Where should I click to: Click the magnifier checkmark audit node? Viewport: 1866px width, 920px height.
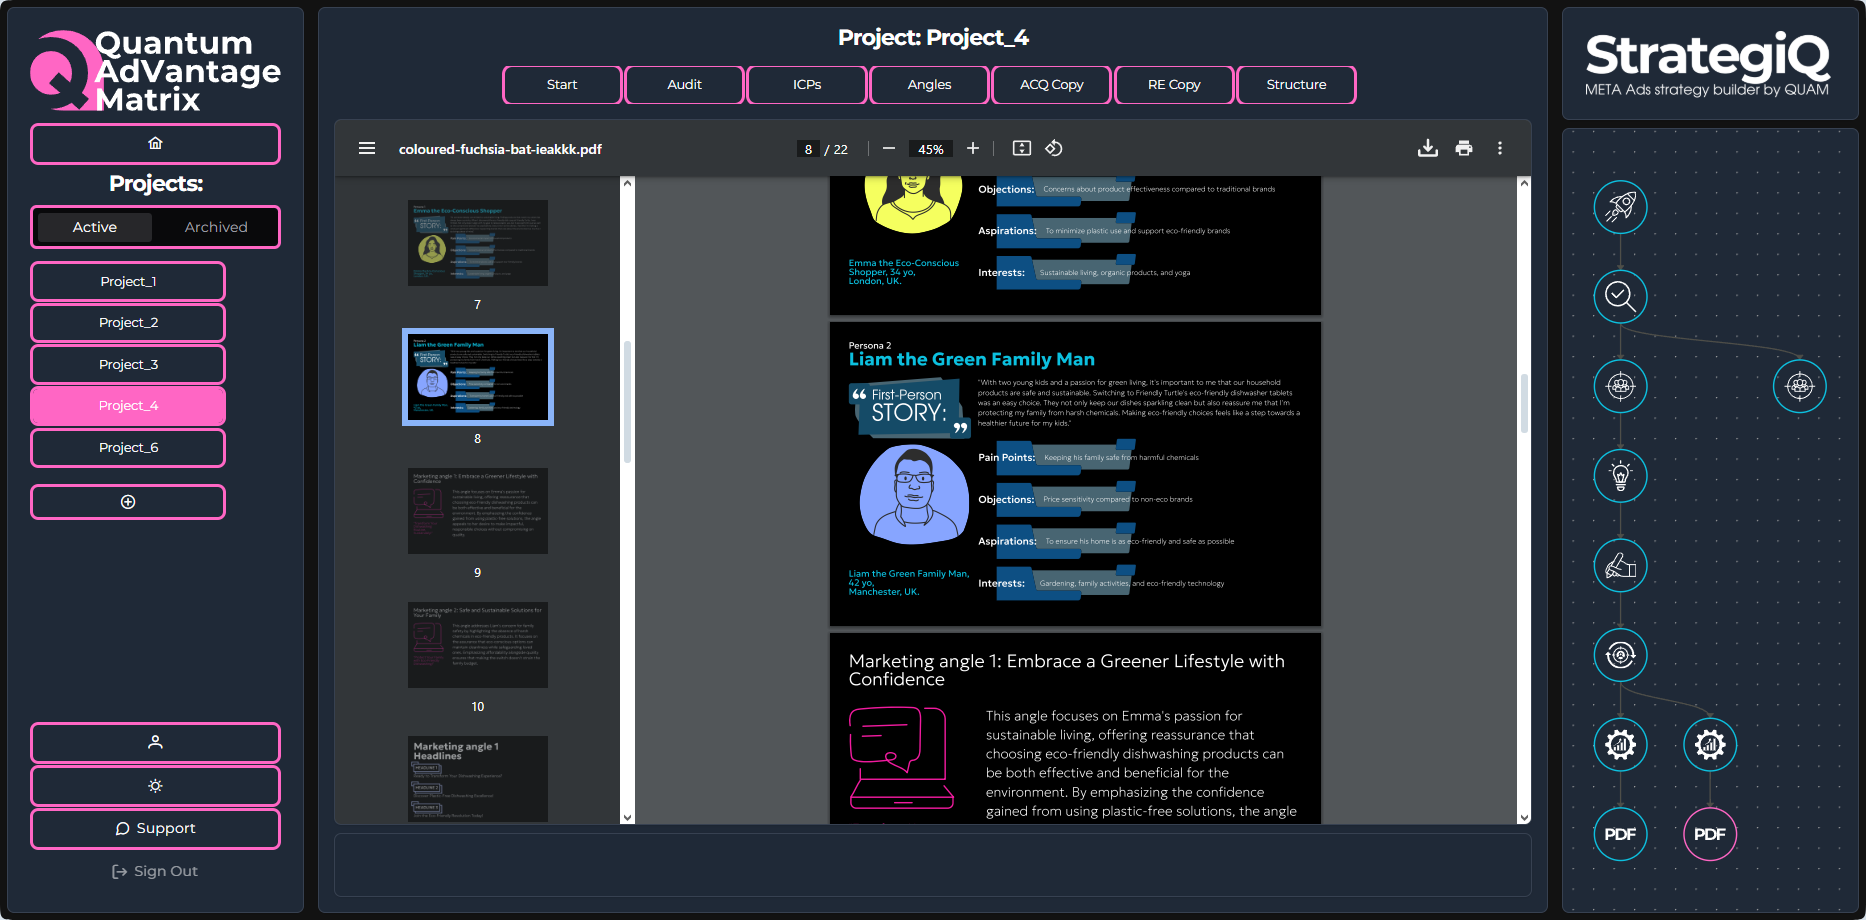coord(1620,296)
